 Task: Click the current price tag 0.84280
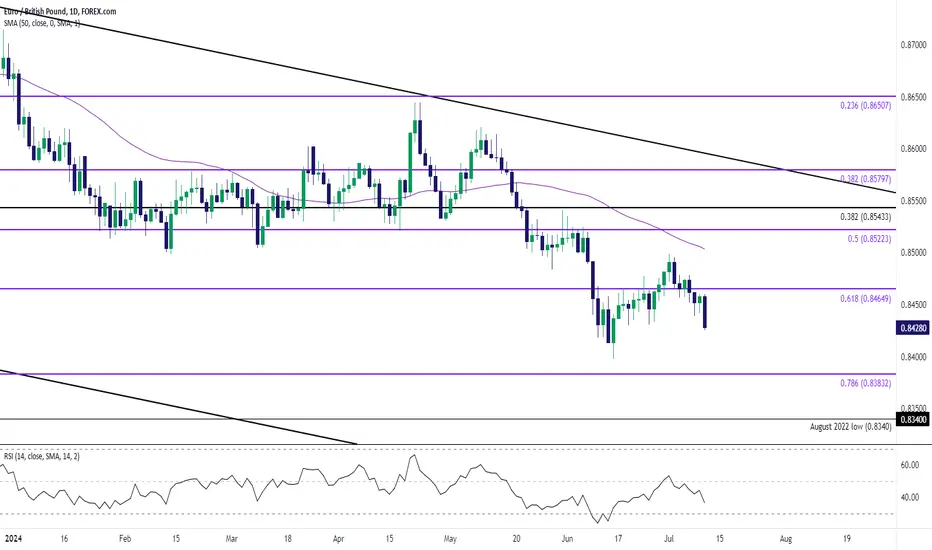913,328
